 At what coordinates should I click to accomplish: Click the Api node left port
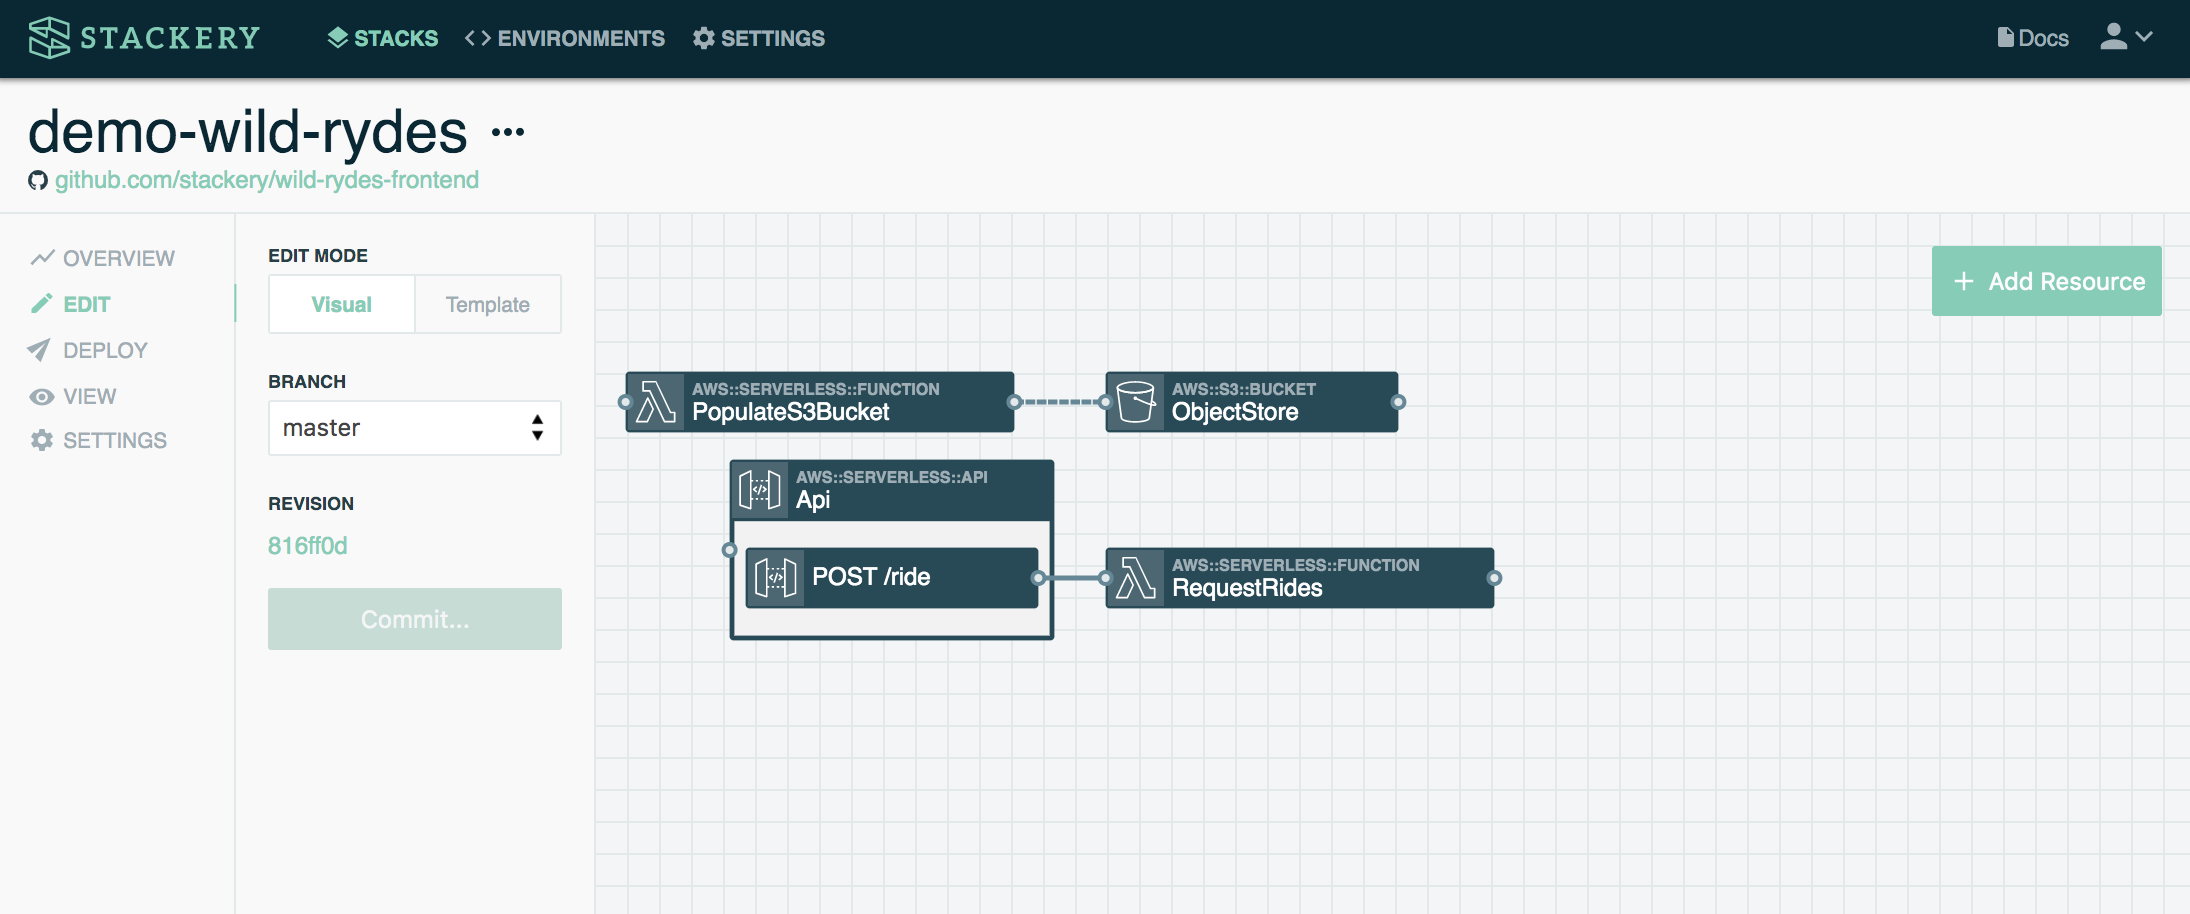[x=730, y=550]
